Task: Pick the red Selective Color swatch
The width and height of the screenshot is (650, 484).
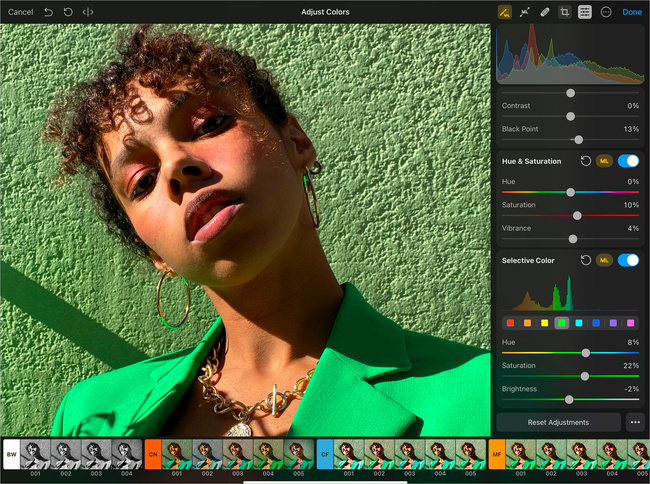Action: [x=510, y=323]
